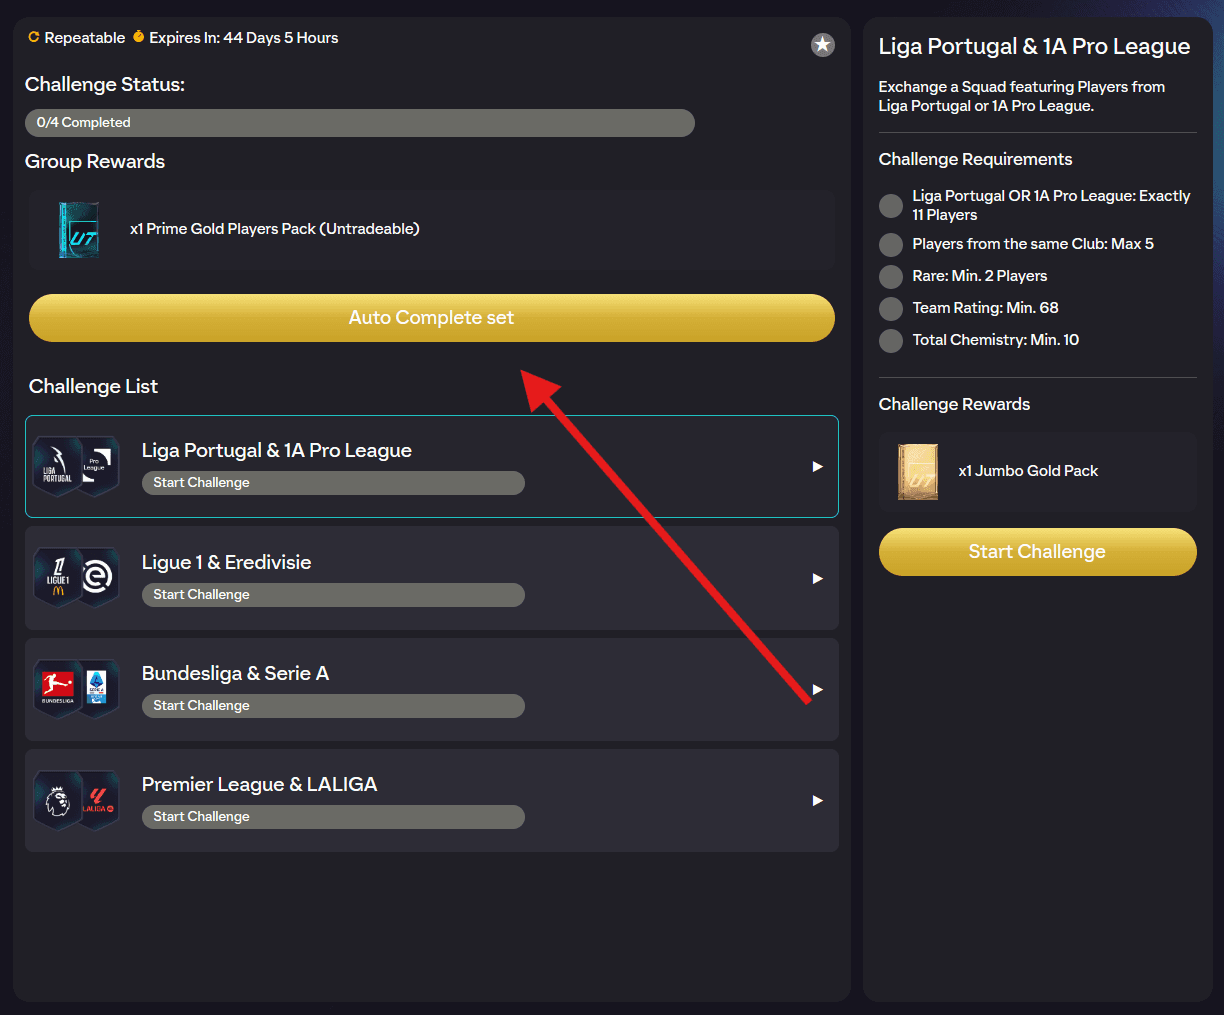Expand Bundesliga & Serie A arrow
Screen dimensions: 1224x1015
[817, 690]
